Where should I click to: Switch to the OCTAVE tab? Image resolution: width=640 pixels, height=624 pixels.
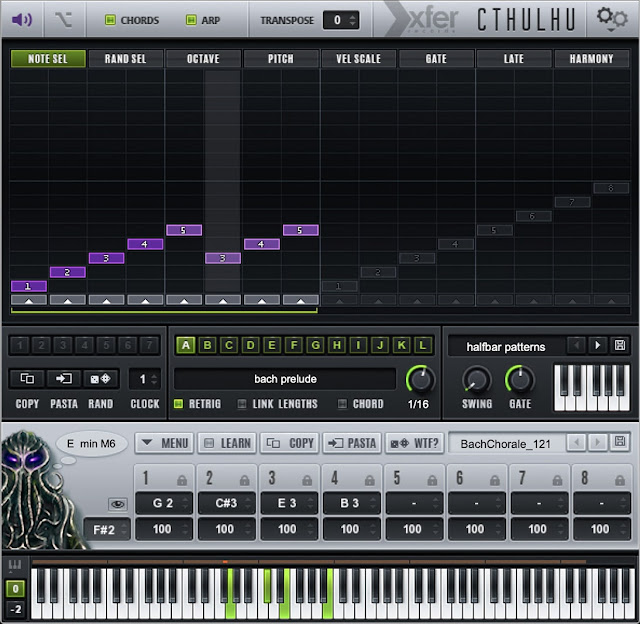tap(203, 59)
